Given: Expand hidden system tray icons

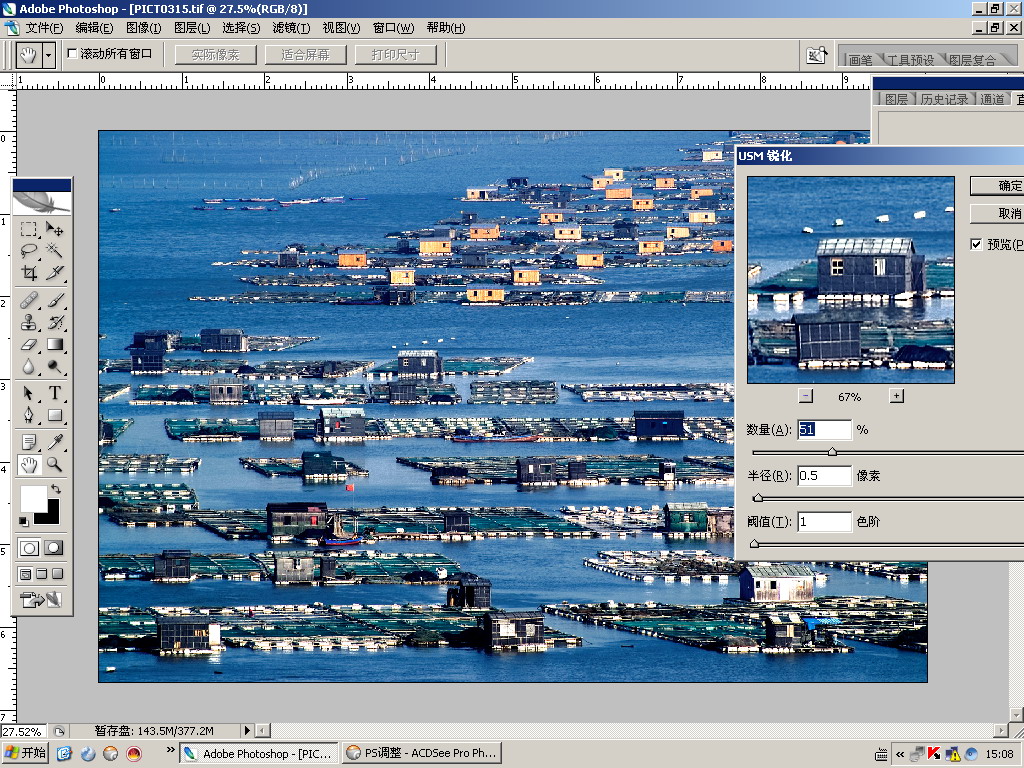Looking at the screenshot, I should pyautogui.click(x=900, y=754).
